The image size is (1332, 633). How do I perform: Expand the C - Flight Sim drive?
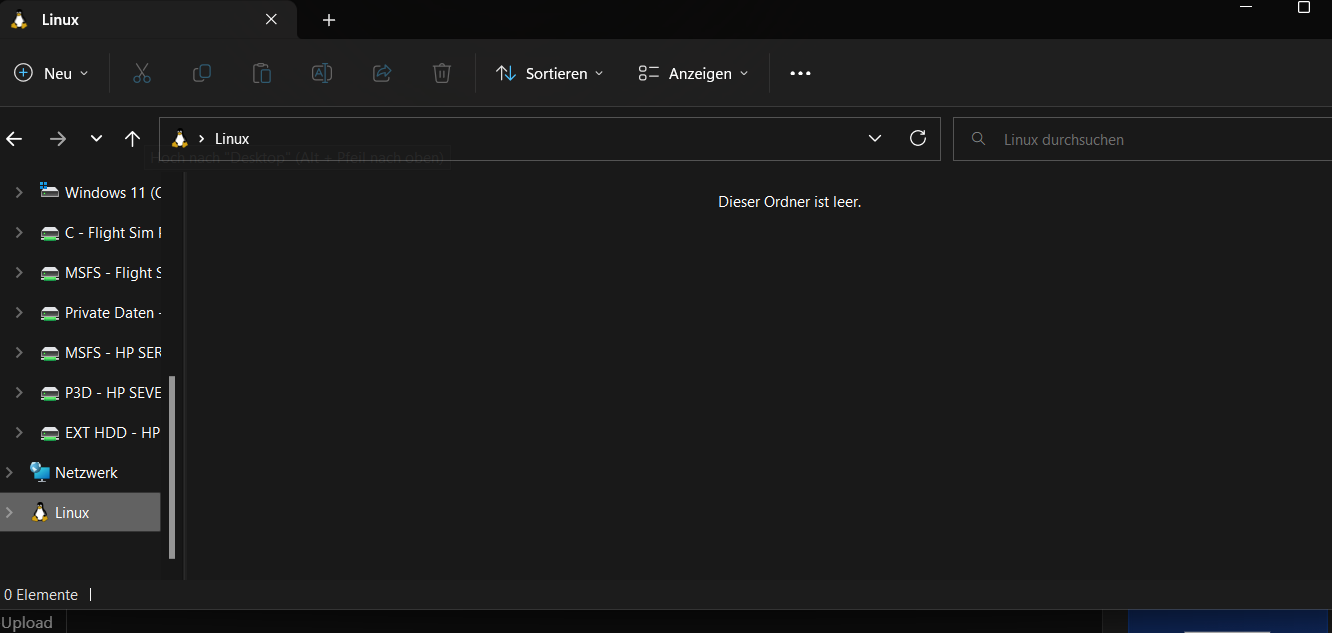pos(19,232)
